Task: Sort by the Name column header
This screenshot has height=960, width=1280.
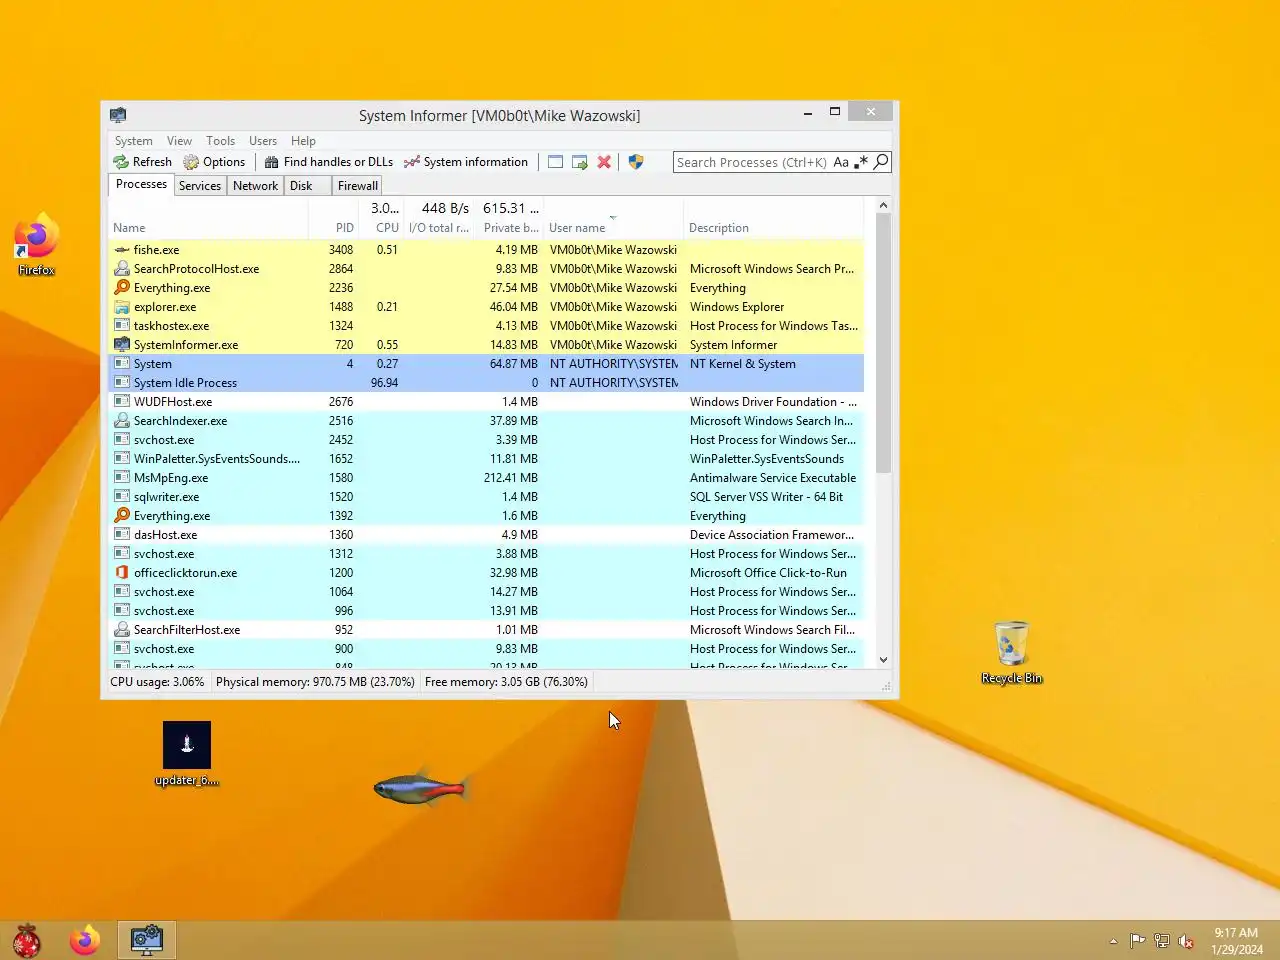Action: pyautogui.click(x=208, y=219)
